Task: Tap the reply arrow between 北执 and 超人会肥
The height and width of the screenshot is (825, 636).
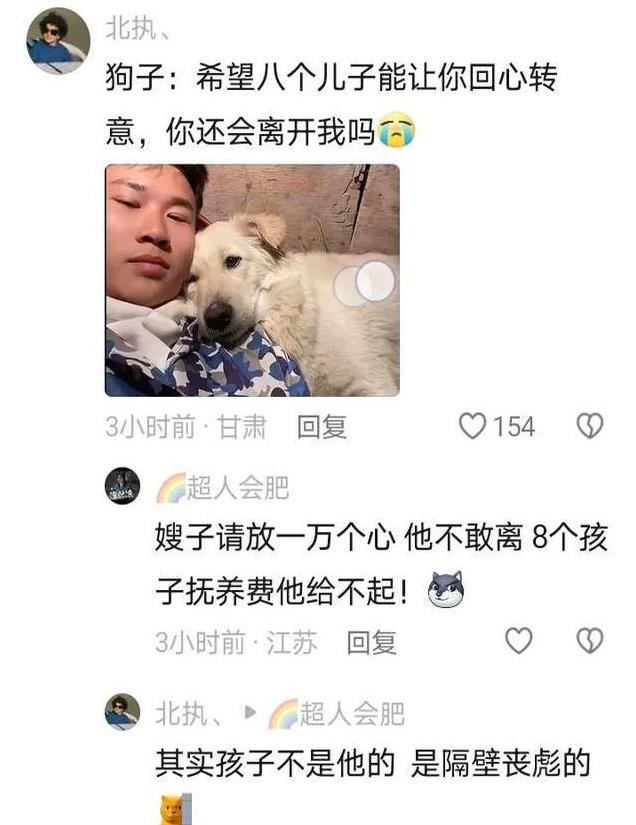Action: coord(250,713)
